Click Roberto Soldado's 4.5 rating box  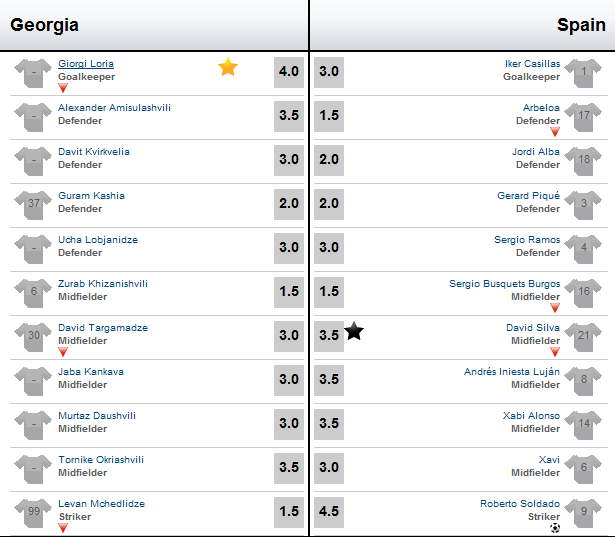[x=329, y=511]
